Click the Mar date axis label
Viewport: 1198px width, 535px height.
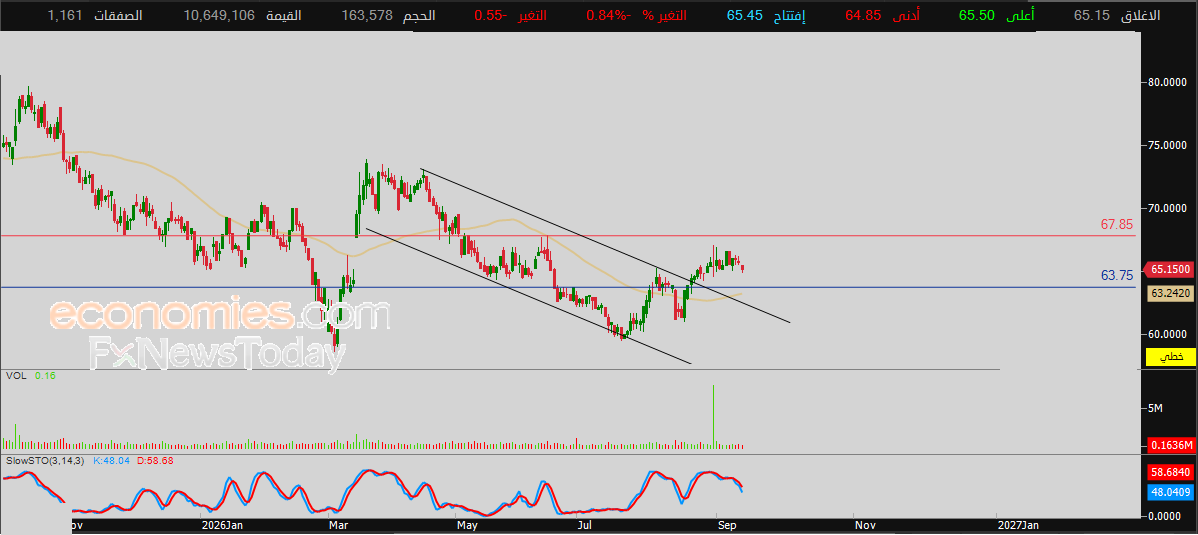(337, 526)
